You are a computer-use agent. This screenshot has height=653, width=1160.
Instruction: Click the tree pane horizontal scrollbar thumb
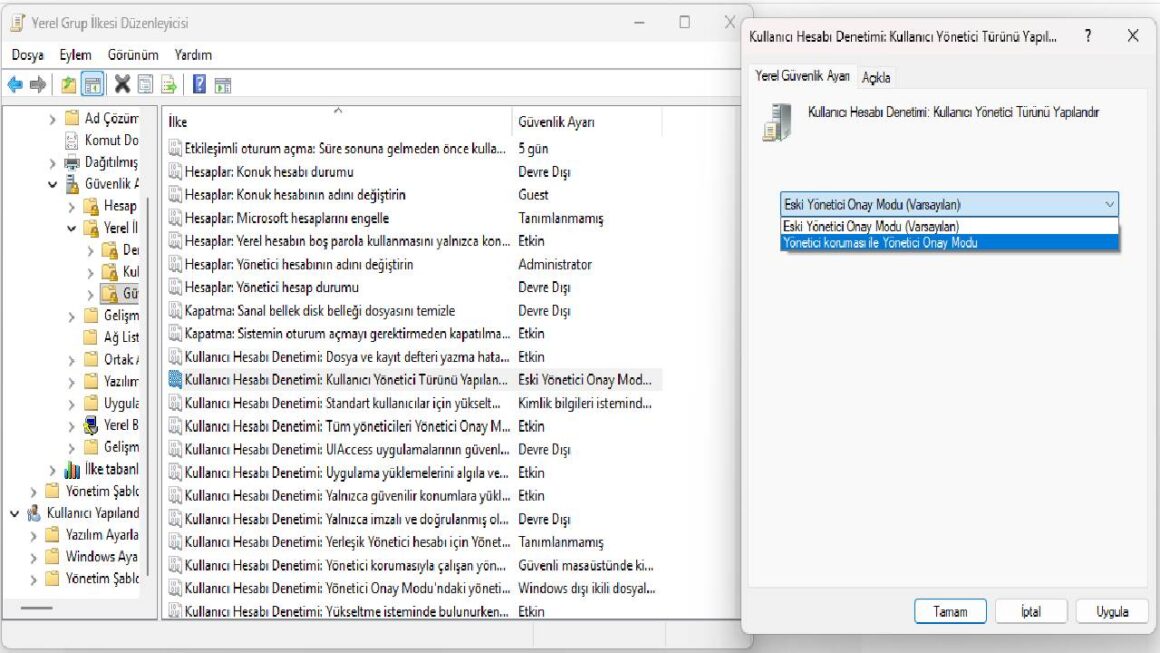(36, 608)
